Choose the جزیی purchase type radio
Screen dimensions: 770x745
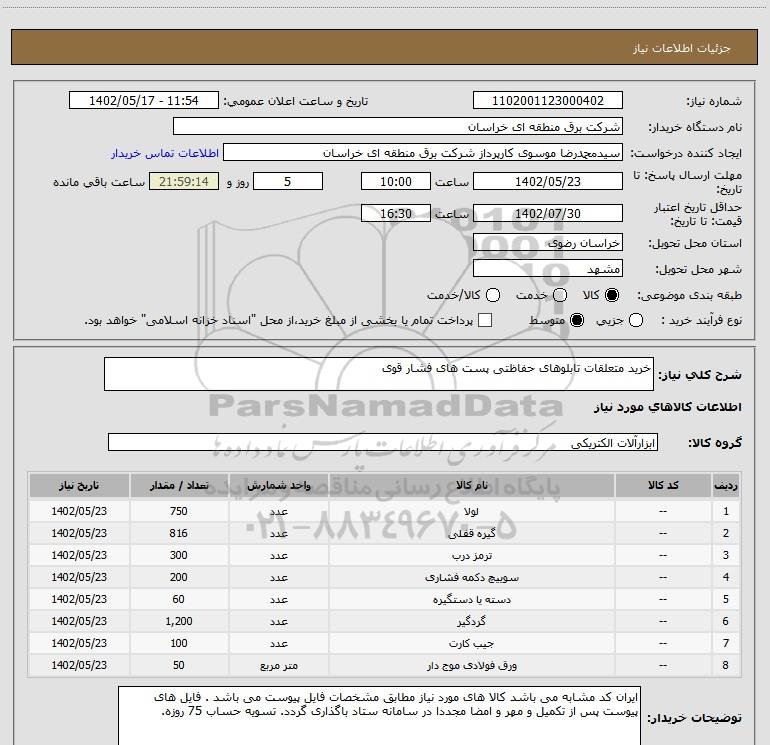click(636, 321)
